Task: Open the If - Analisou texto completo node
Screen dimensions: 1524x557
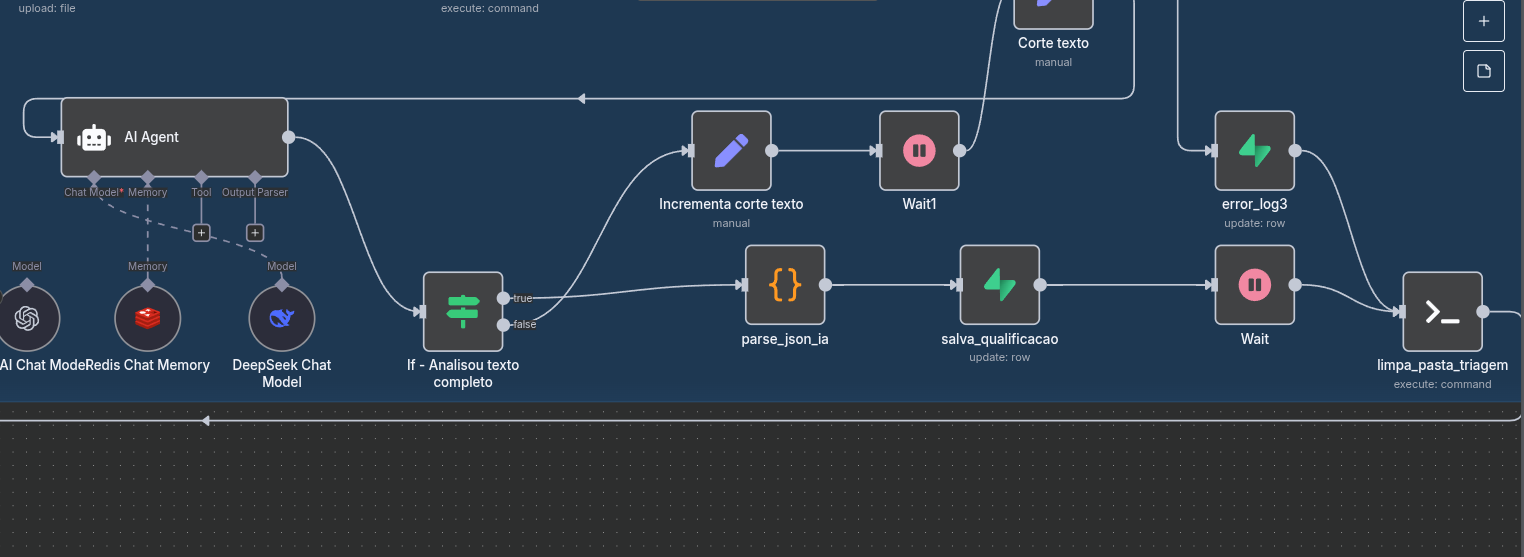Action: click(x=462, y=311)
